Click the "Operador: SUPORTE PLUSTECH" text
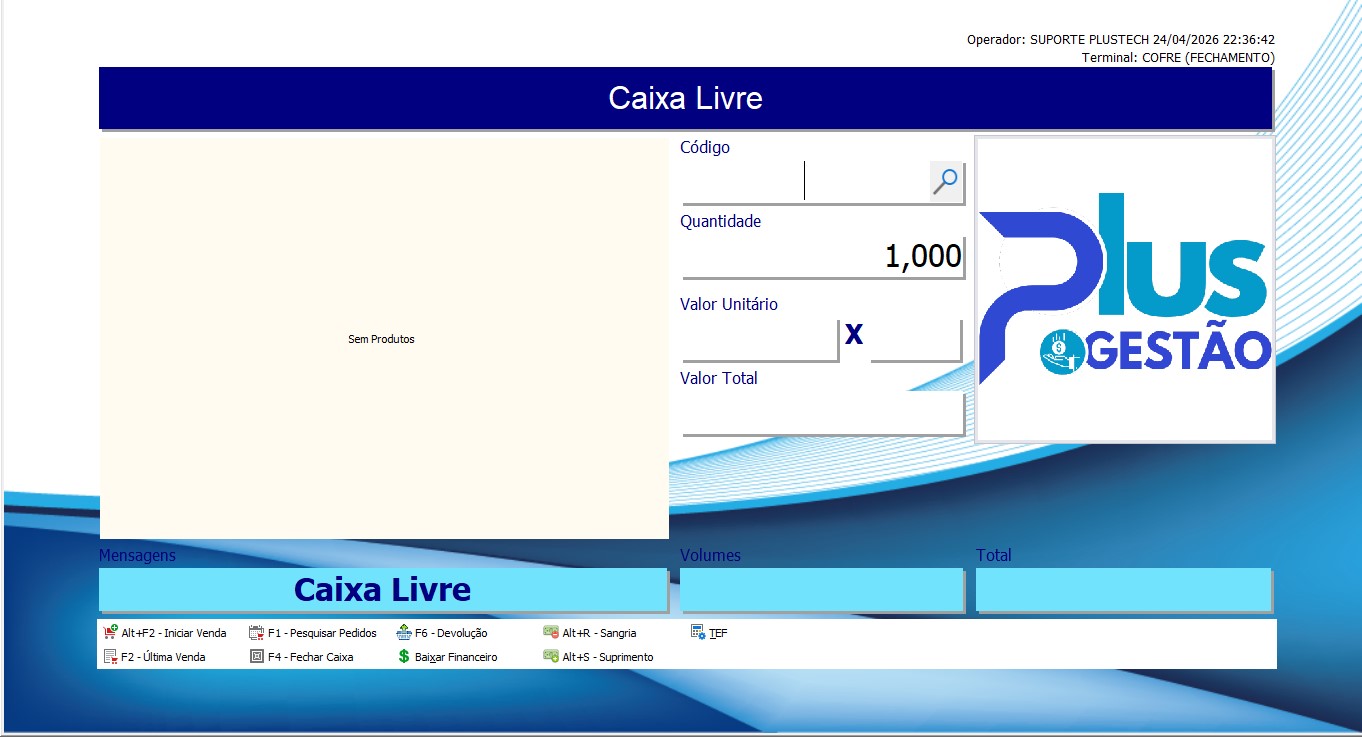The image size is (1362, 737). pyautogui.click(x=1057, y=40)
